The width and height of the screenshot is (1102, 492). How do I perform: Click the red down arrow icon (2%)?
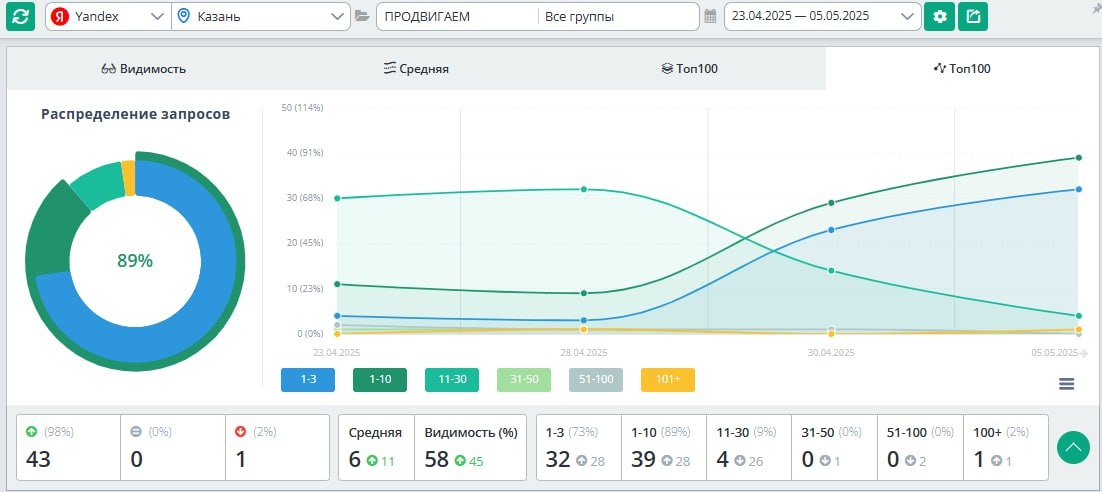pyautogui.click(x=240, y=432)
